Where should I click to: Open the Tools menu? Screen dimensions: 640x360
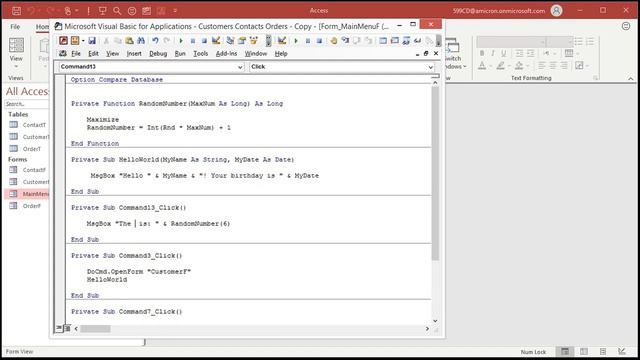[x=200, y=53]
